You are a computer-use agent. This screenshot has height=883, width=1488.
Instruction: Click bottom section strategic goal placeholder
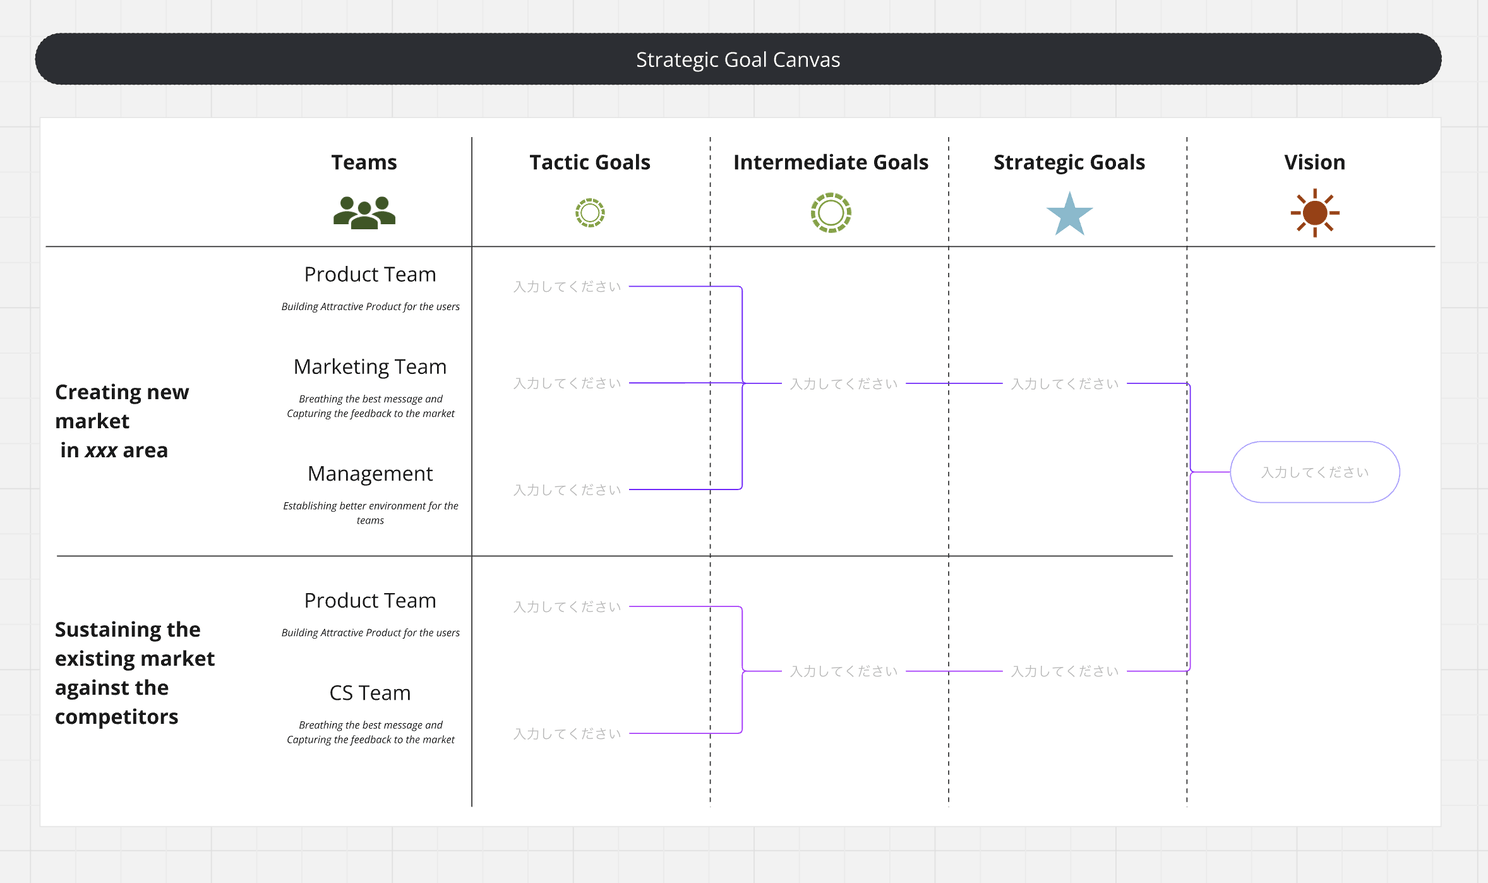click(1064, 671)
